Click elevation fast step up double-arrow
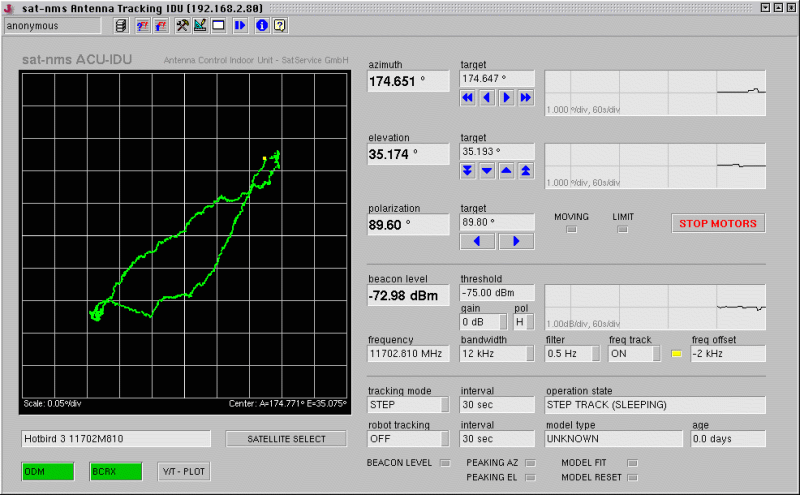Viewport: 800px width, 495px height. (526, 171)
